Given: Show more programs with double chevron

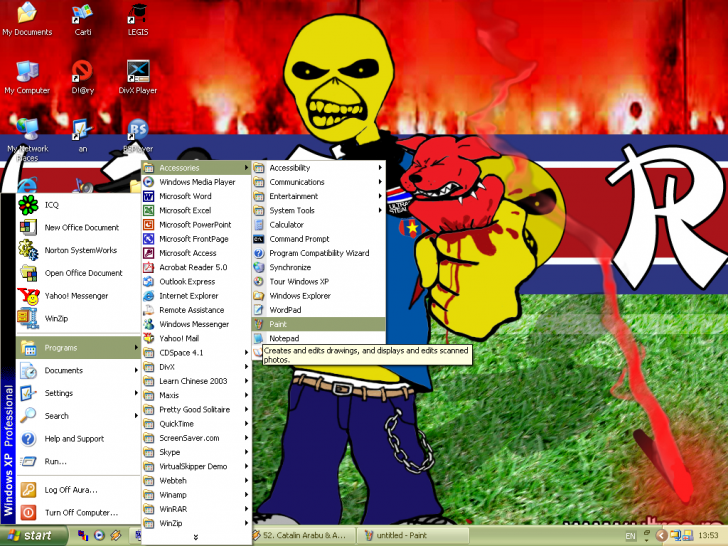Looking at the screenshot, I should [196, 537].
